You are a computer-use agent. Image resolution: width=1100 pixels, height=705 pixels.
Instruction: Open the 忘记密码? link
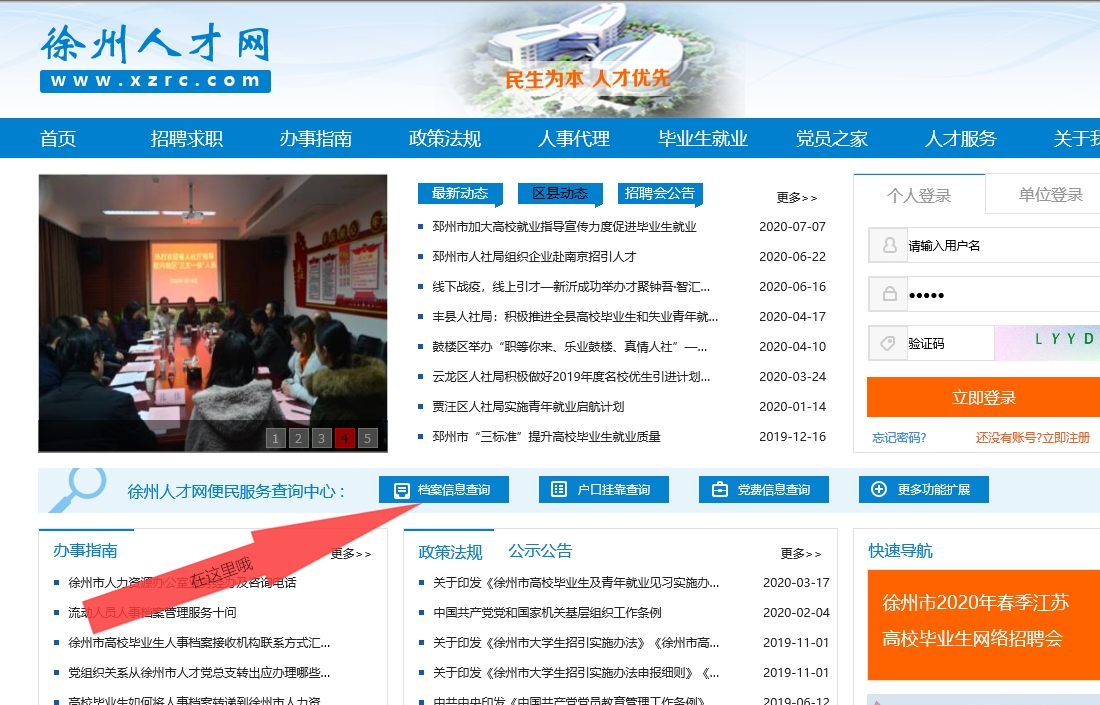pyautogui.click(x=899, y=437)
